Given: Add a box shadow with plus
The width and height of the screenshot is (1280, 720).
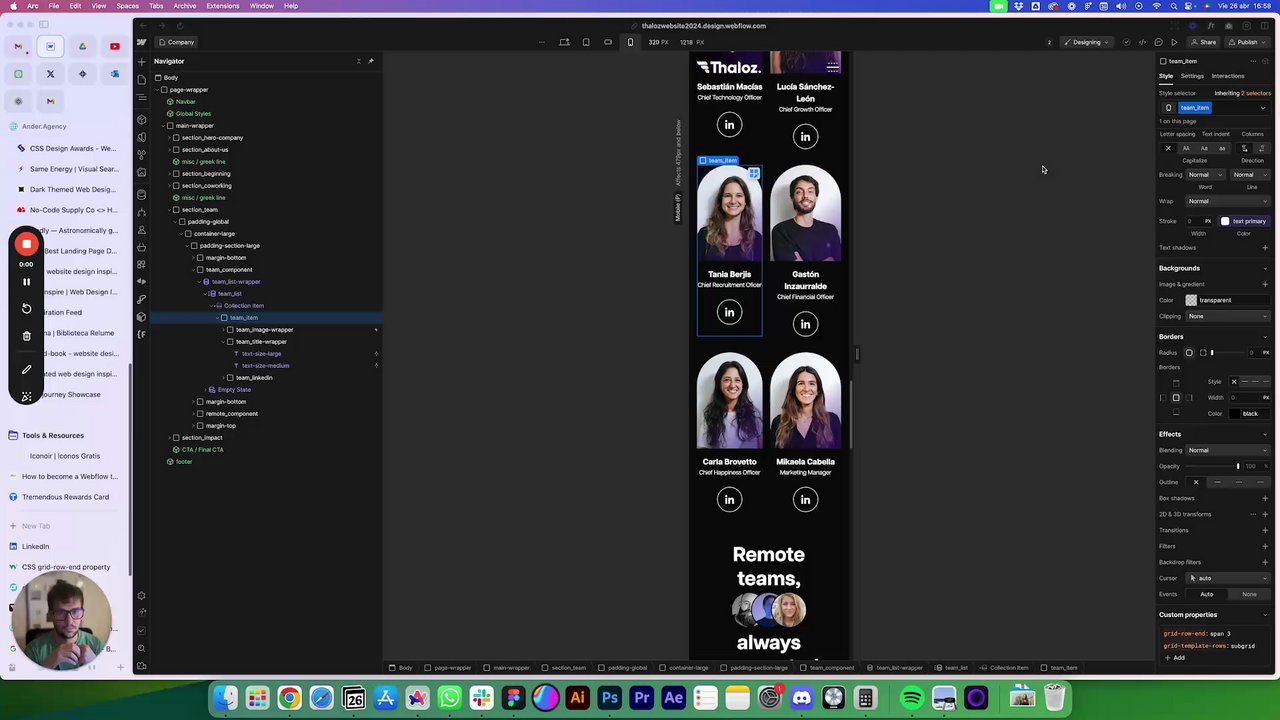Looking at the screenshot, I should pos(1265,498).
